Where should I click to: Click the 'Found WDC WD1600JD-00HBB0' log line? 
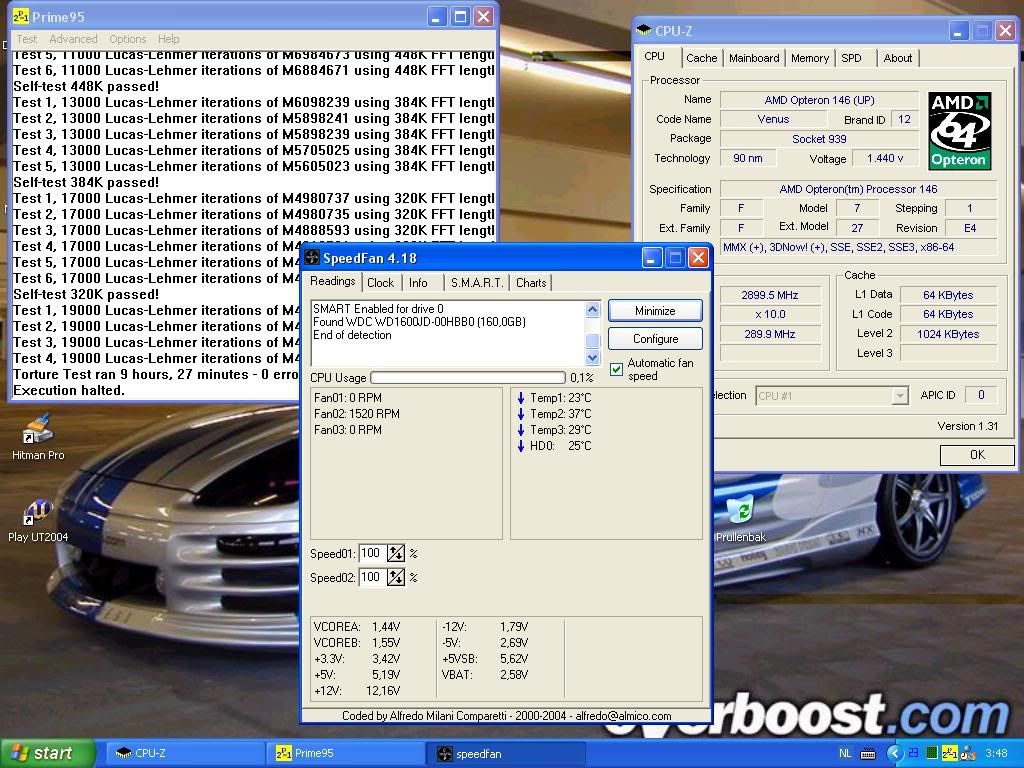(x=419, y=322)
